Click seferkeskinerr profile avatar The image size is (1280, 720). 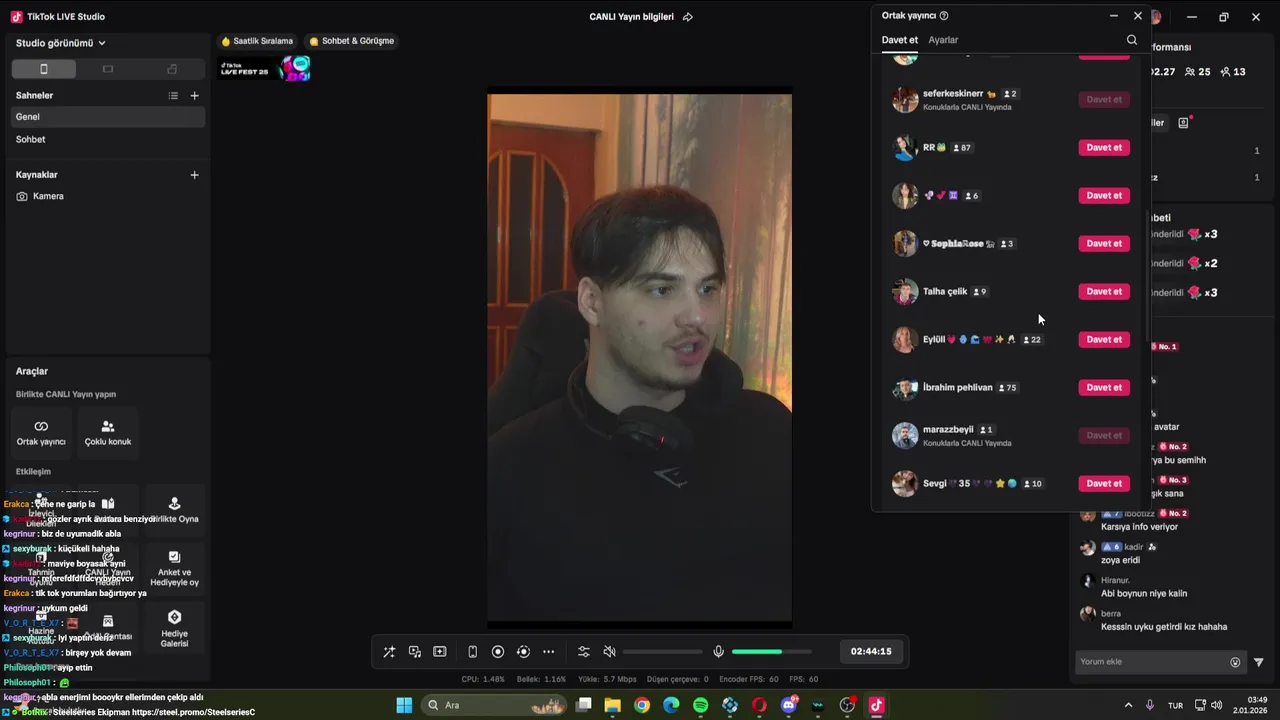(x=905, y=99)
